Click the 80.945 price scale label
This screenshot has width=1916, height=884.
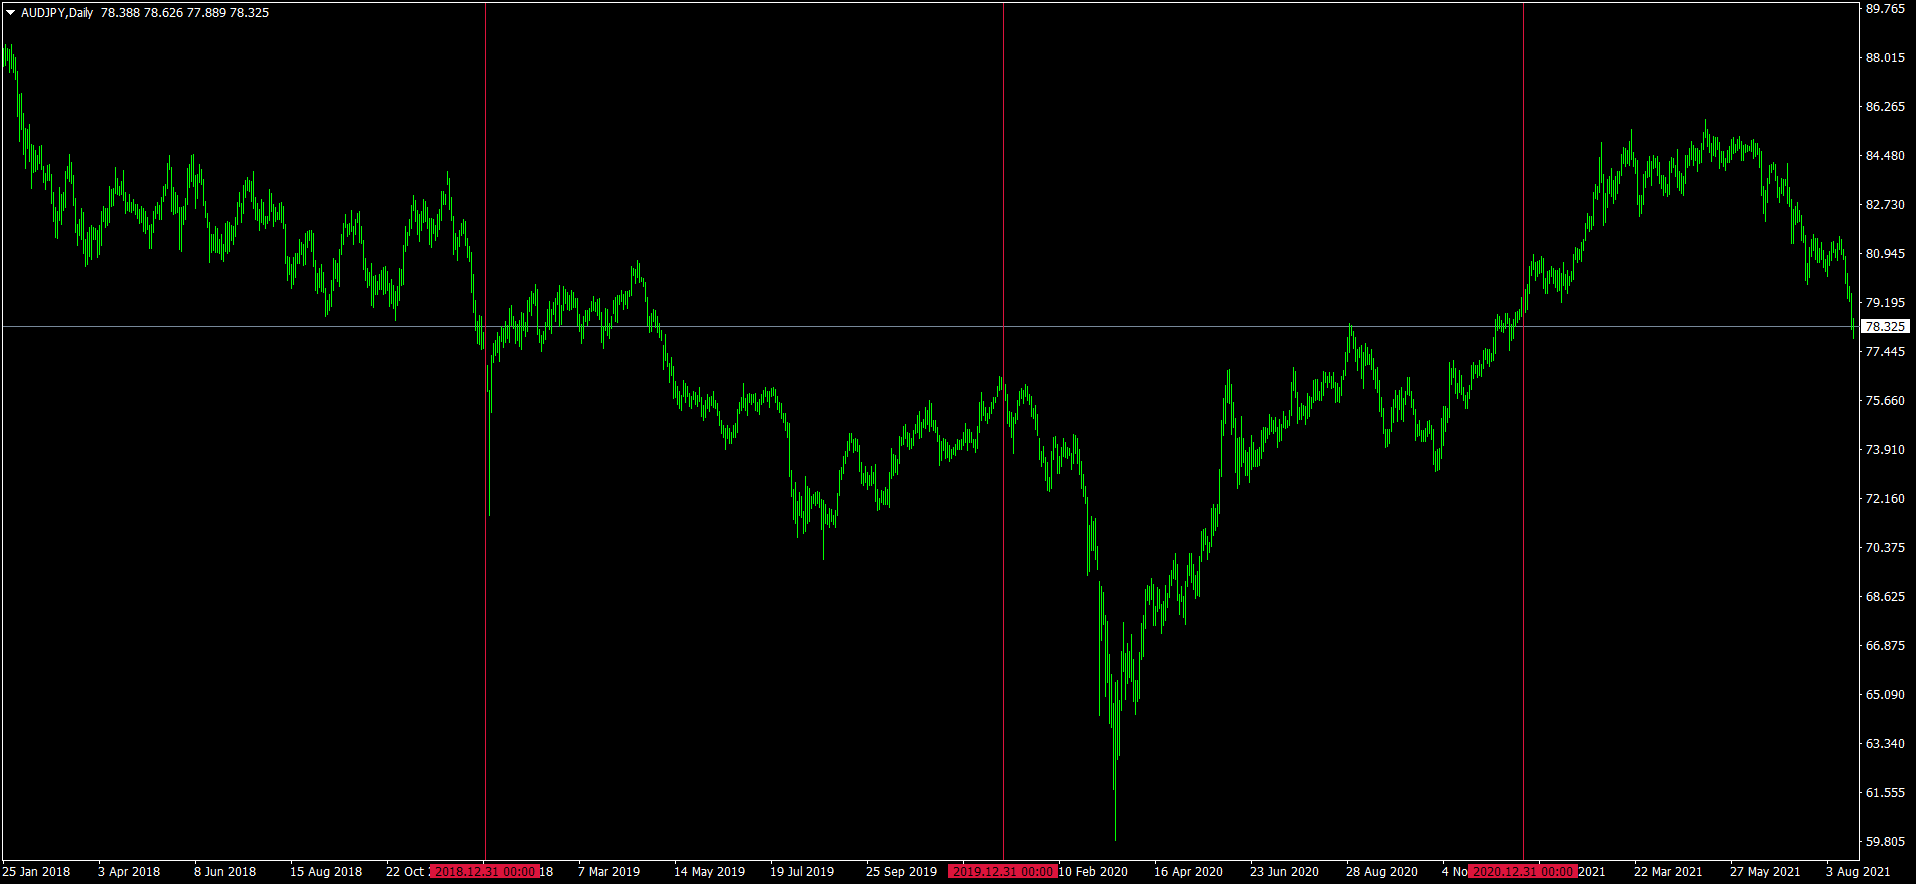pos(1885,254)
